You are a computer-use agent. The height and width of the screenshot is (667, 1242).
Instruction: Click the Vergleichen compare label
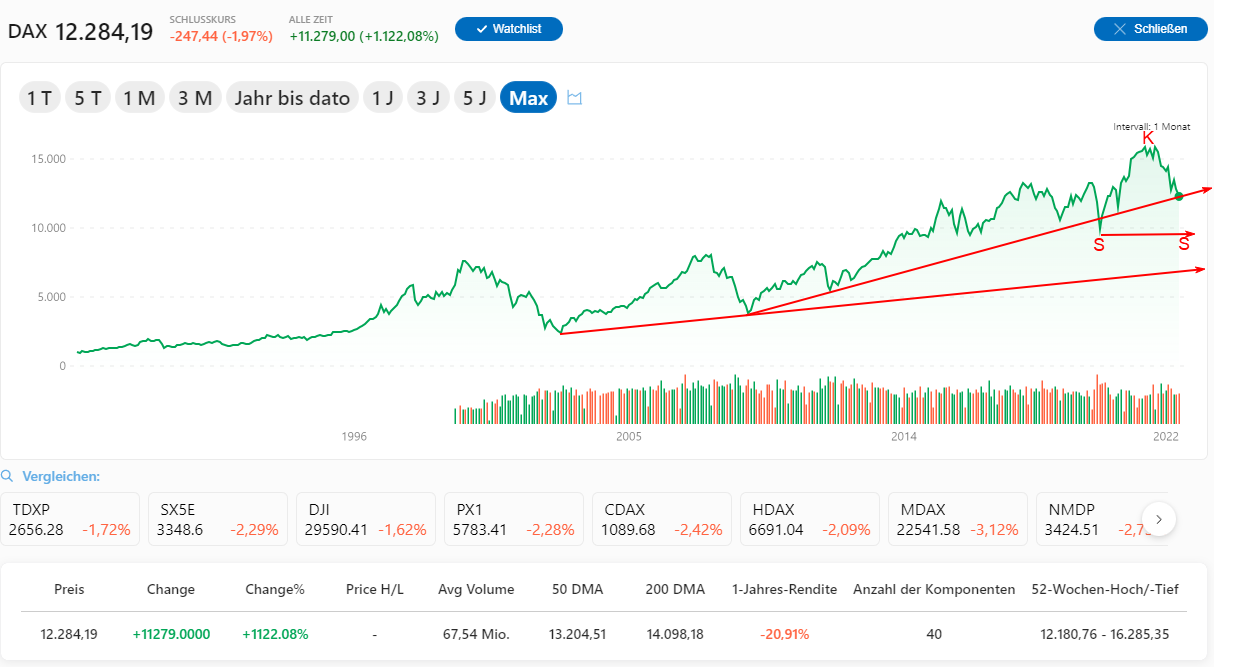(61, 476)
